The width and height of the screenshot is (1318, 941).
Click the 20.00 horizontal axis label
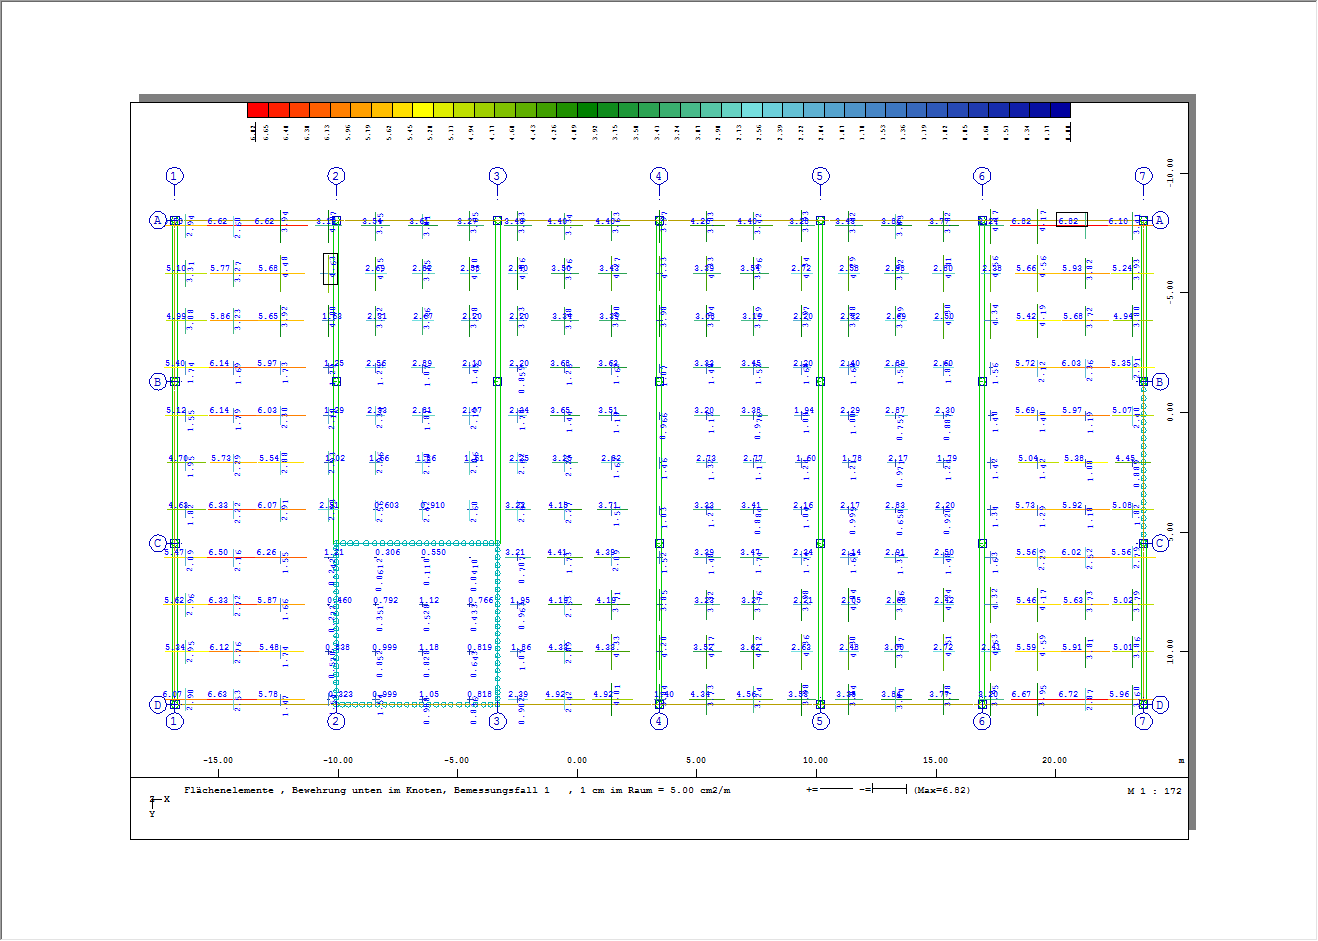(x=1054, y=760)
